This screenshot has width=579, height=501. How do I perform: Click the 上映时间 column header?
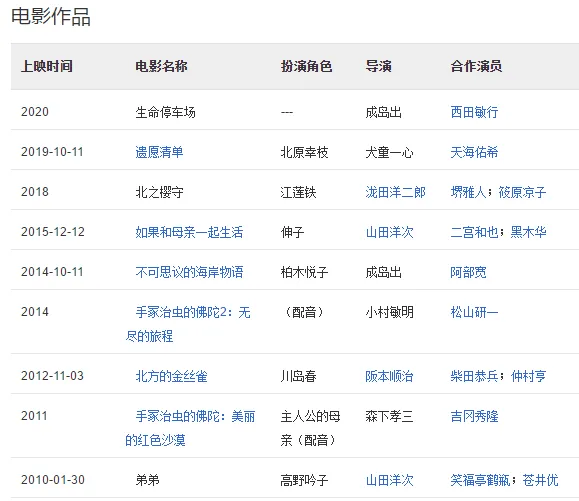(x=47, y=66)
